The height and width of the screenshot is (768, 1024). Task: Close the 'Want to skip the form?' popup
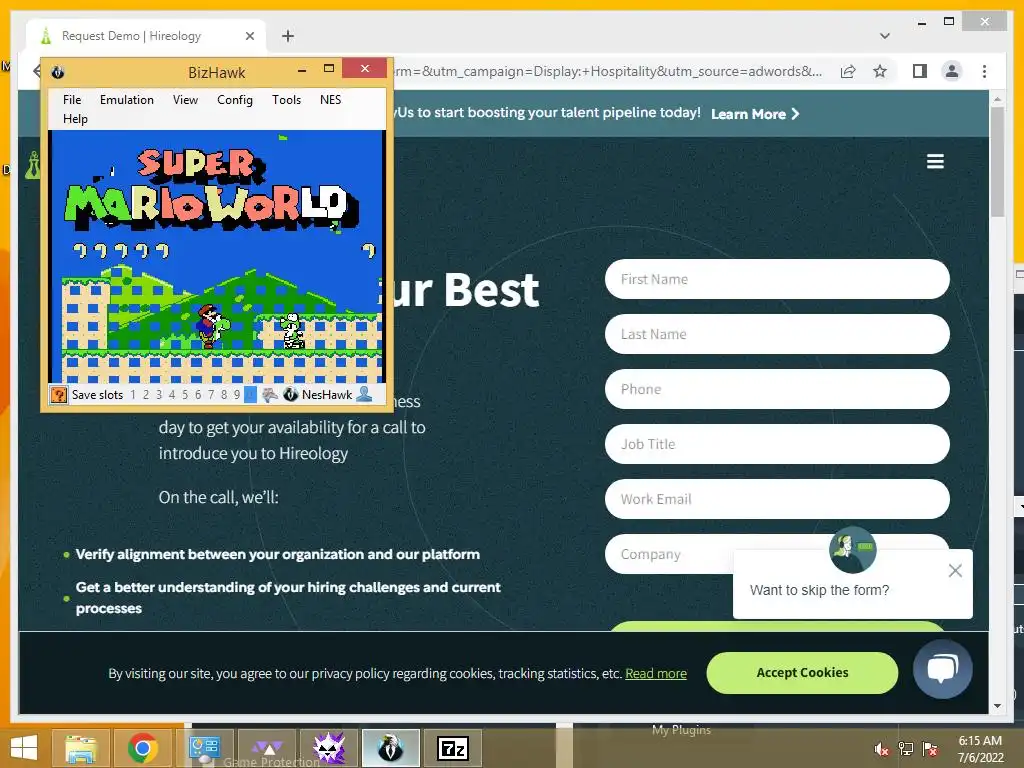click(x=955, y=571)
